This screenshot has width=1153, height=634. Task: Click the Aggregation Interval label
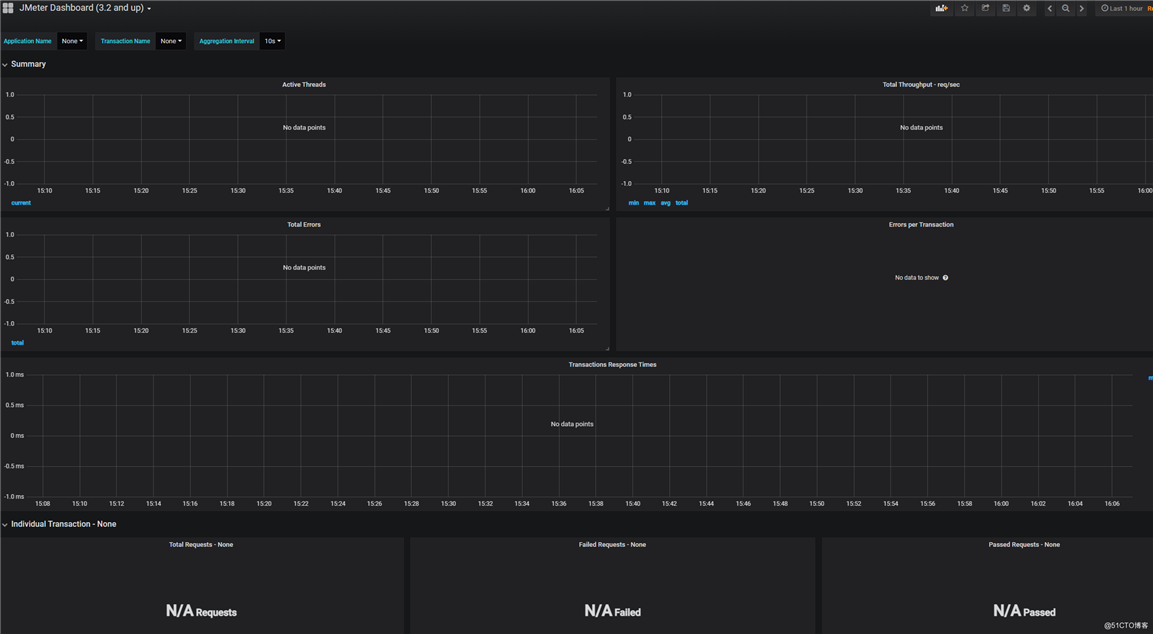(x=226, y=41)
